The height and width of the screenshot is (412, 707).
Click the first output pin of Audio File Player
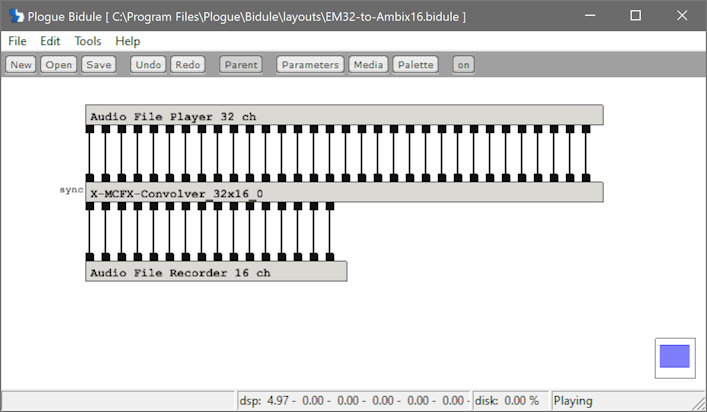pyautogui.click(x=90, y=129)
